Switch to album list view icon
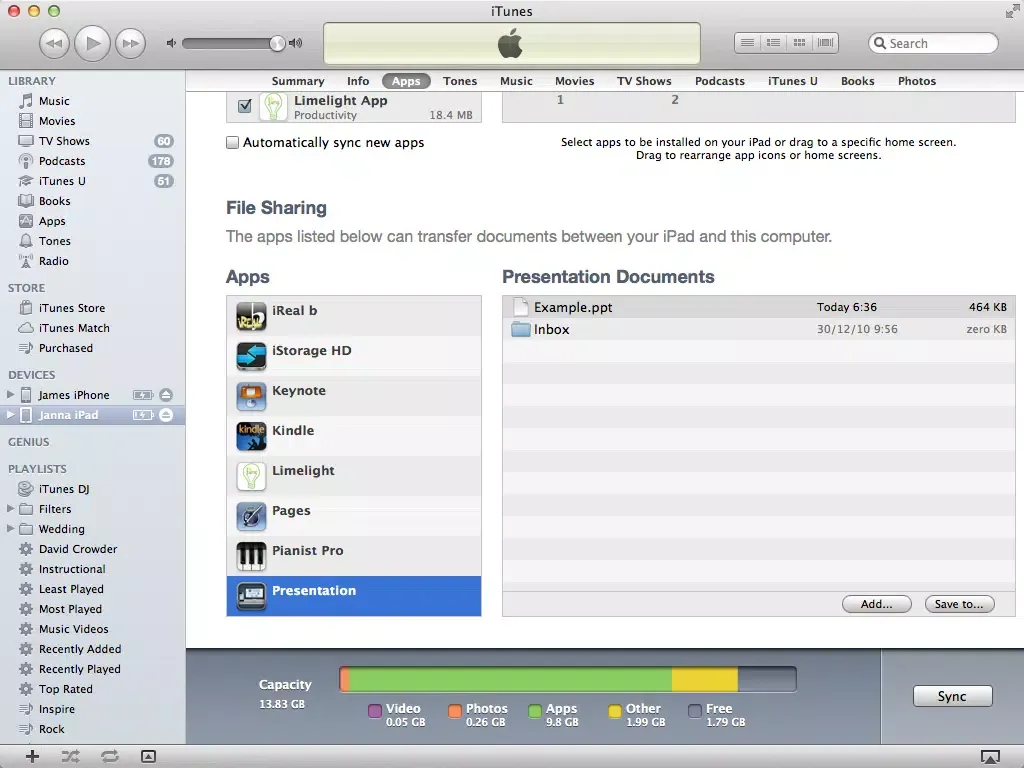 tap(773, 43)
